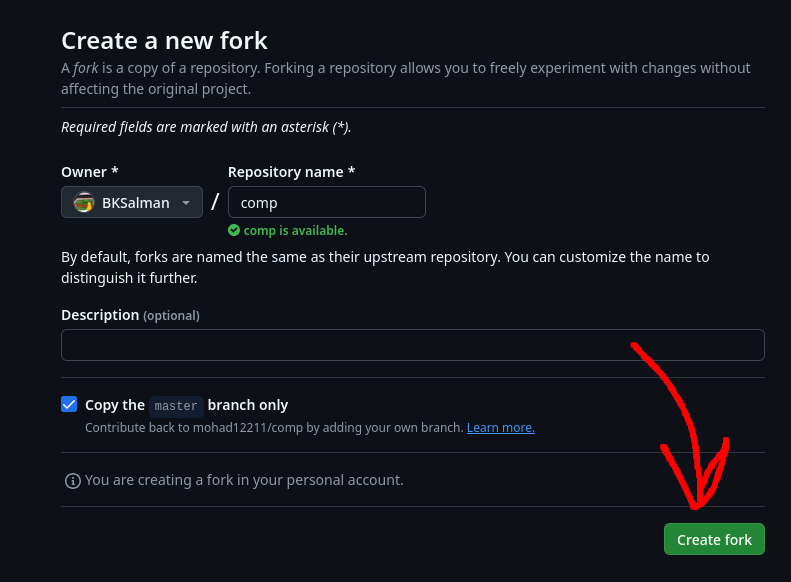
Task: Click the master branch code label
Action: (x=176, y=406)
